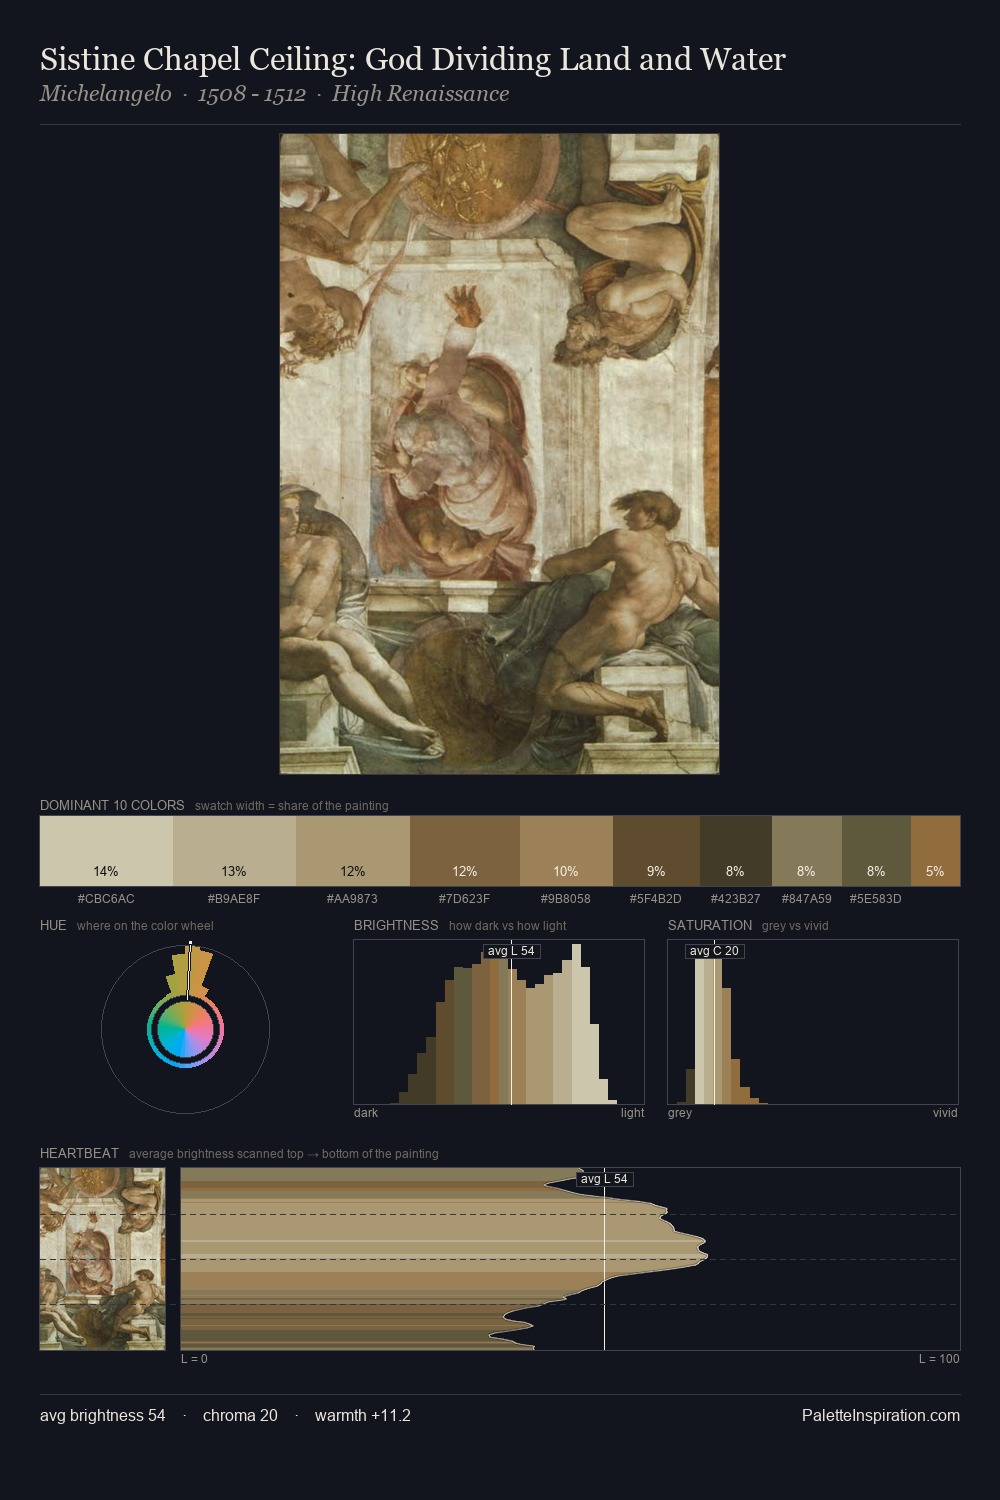Screen dimensions: 1000x1500
Task: Click hex code text #5F4B2D
Action: coord(655,899)
